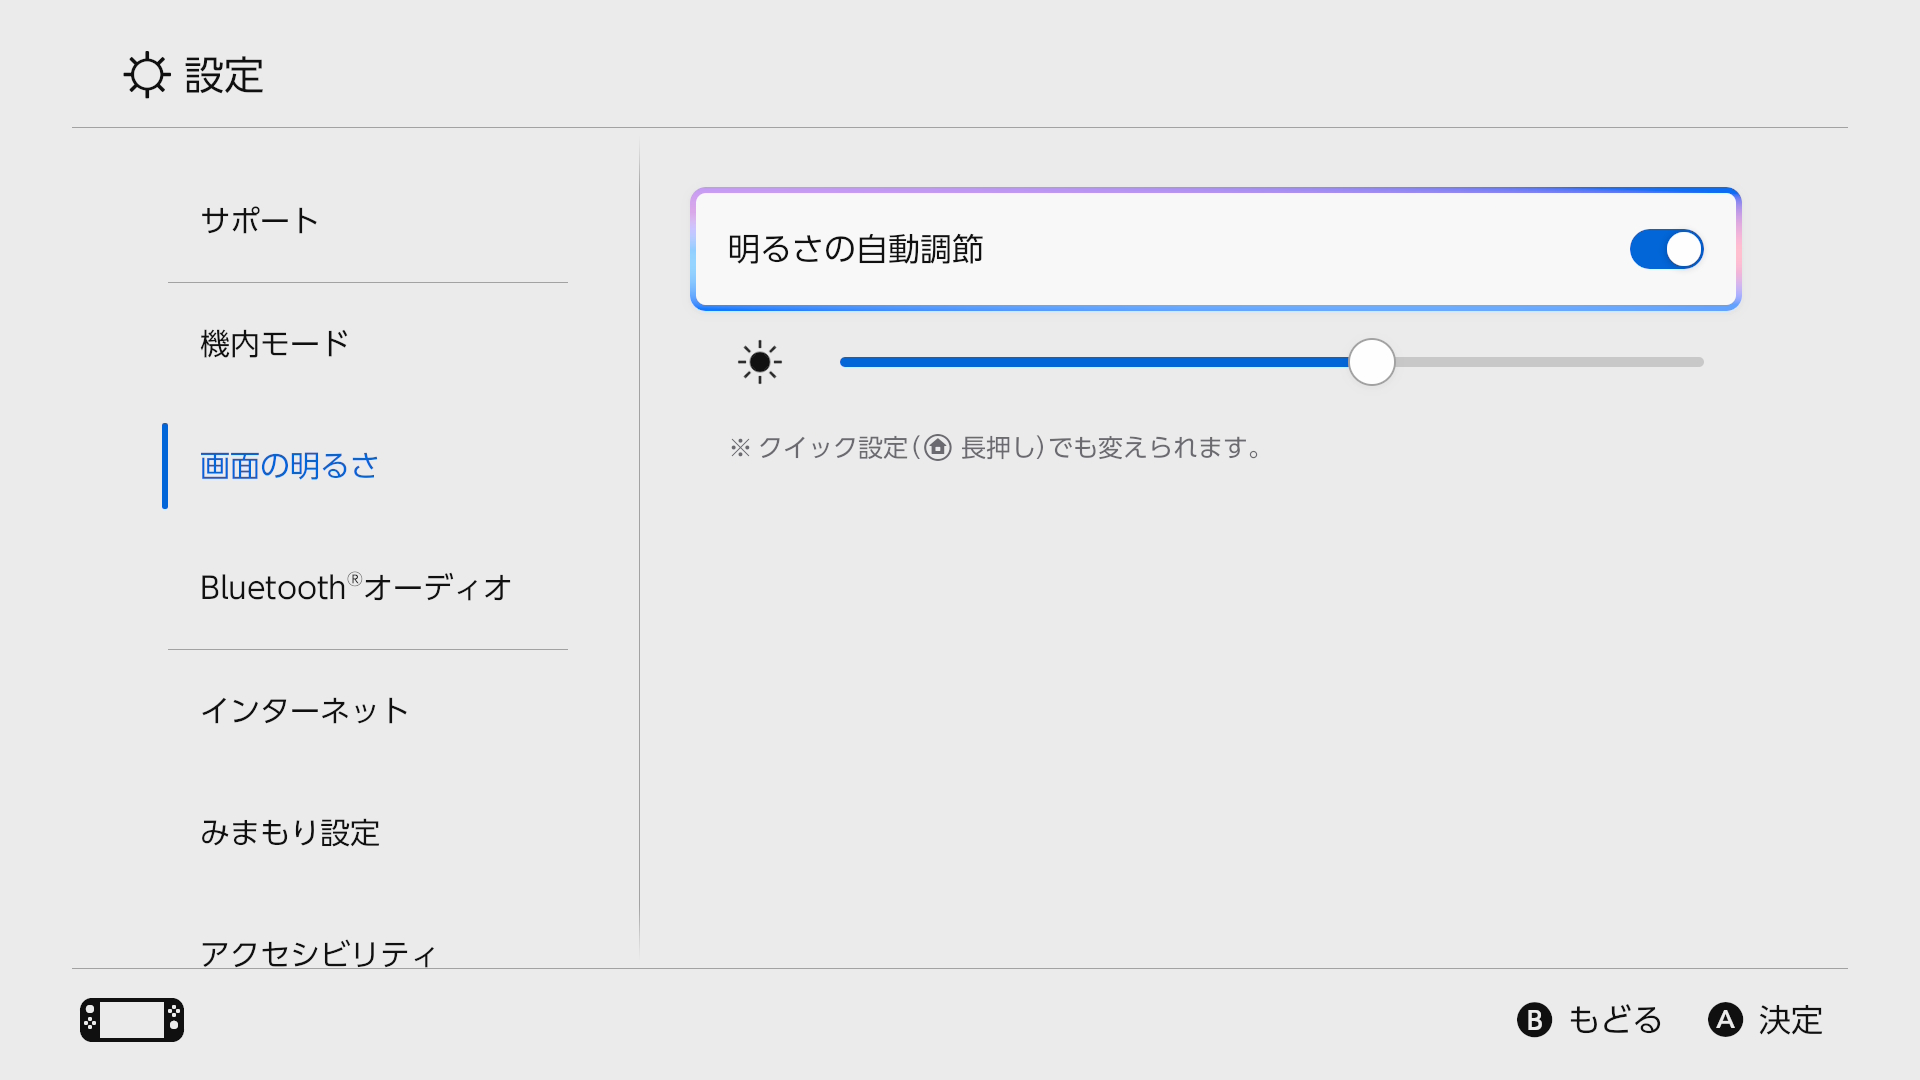This screenshot has height=1080, width=1920.
Task: Click the brightness slider handle
Action: click(1371, 362)
